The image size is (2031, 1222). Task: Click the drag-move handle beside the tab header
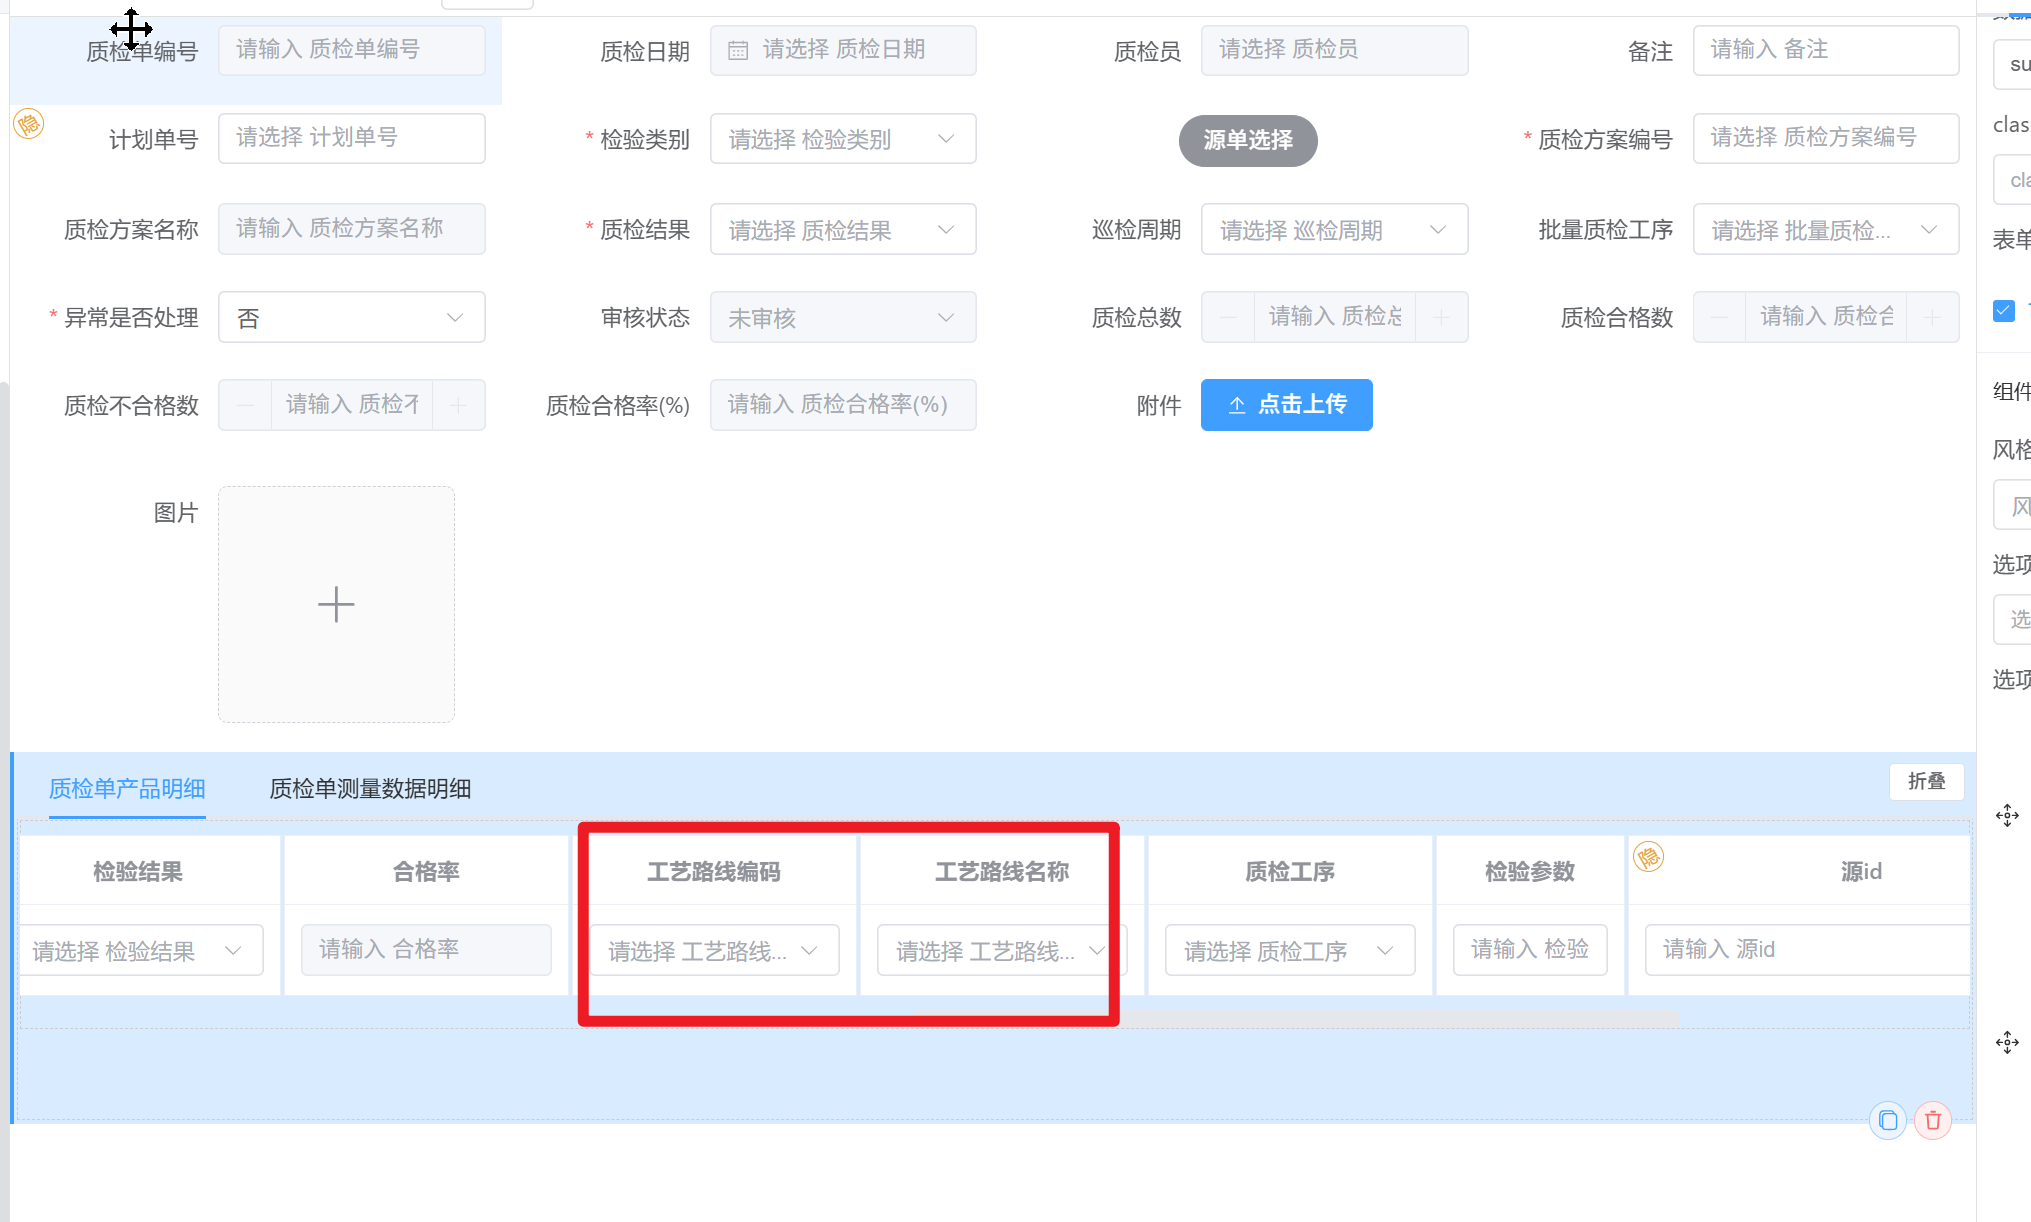2006,815
